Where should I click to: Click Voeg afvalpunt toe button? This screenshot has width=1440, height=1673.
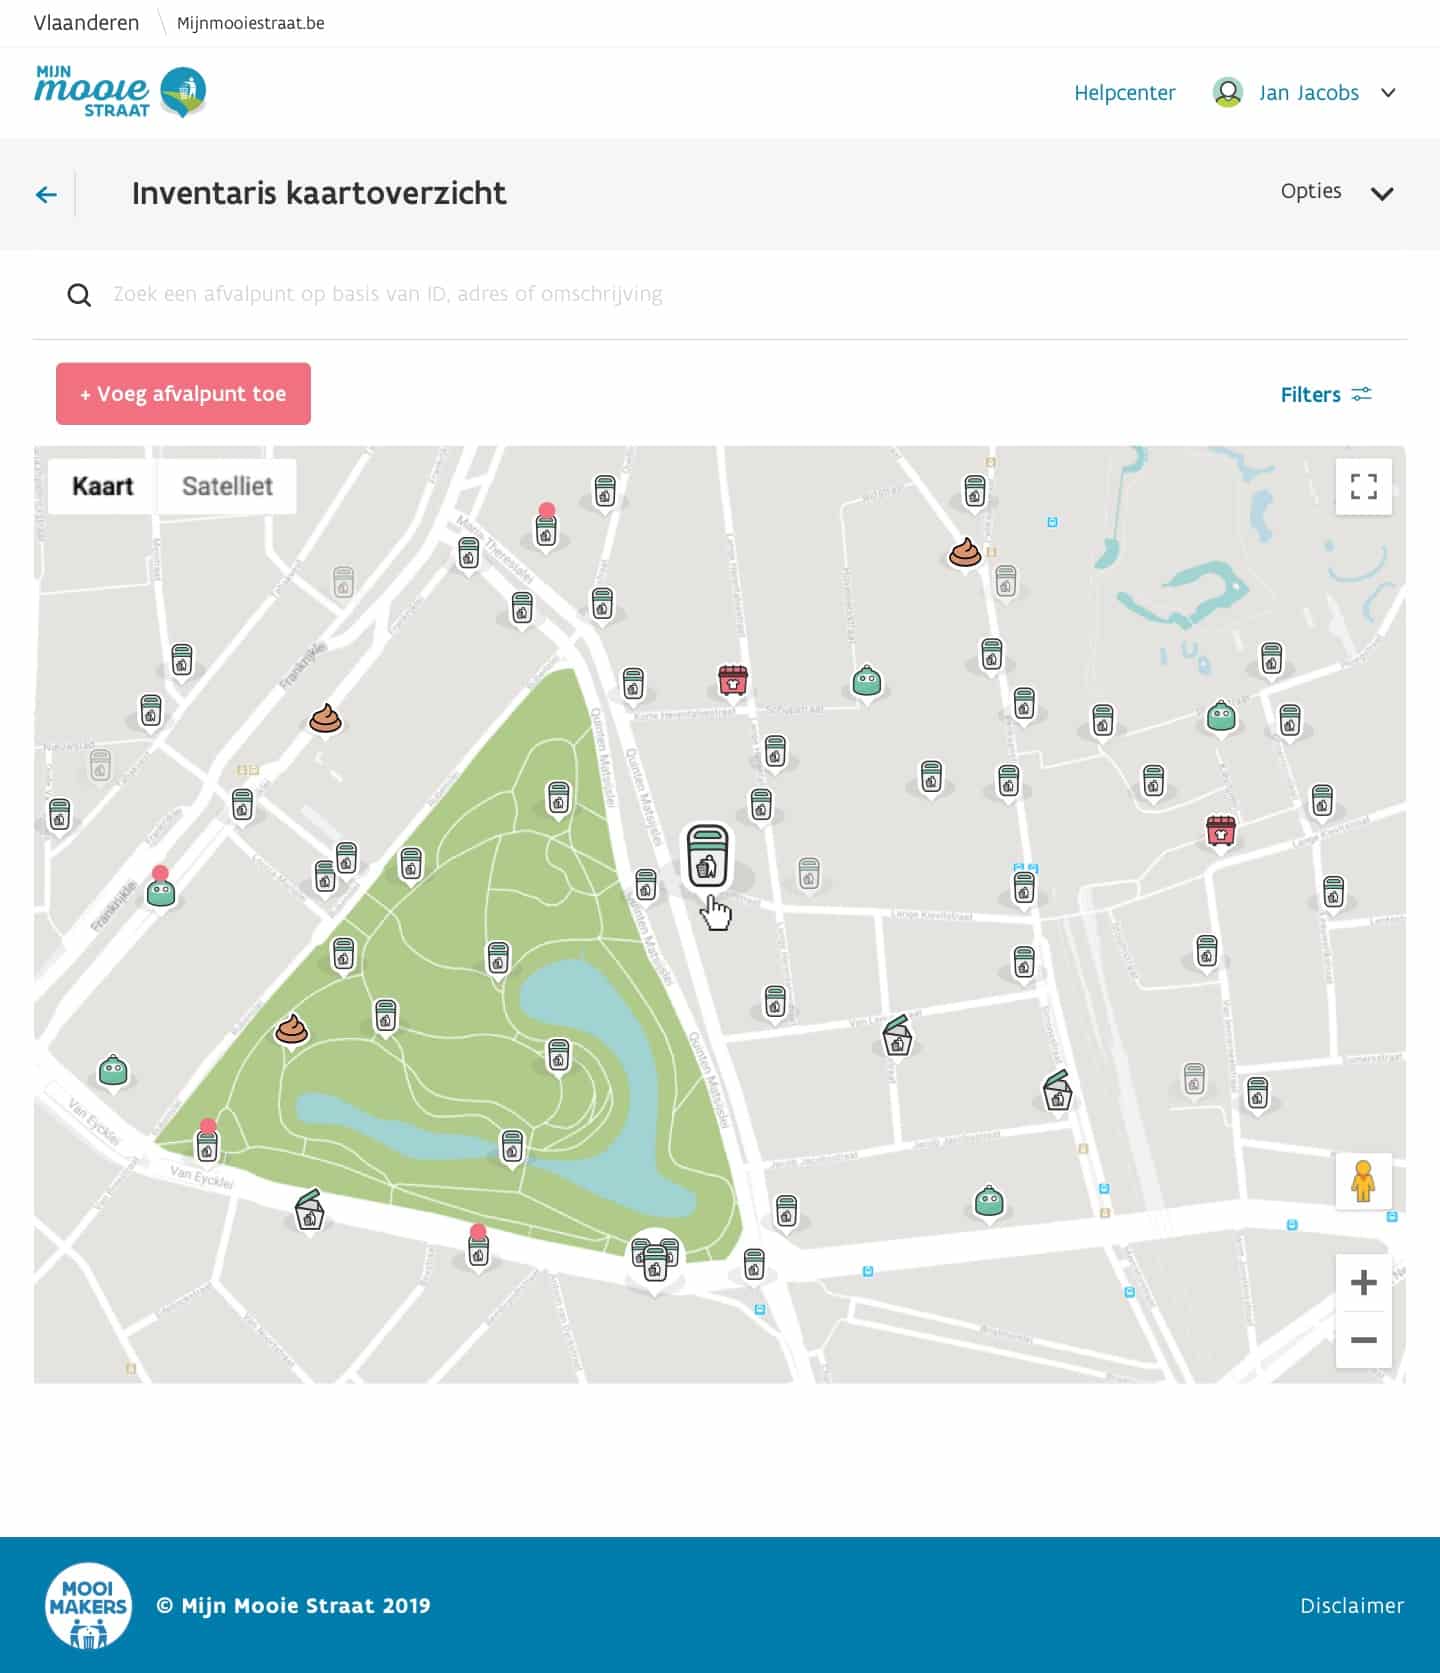(183, 394)
